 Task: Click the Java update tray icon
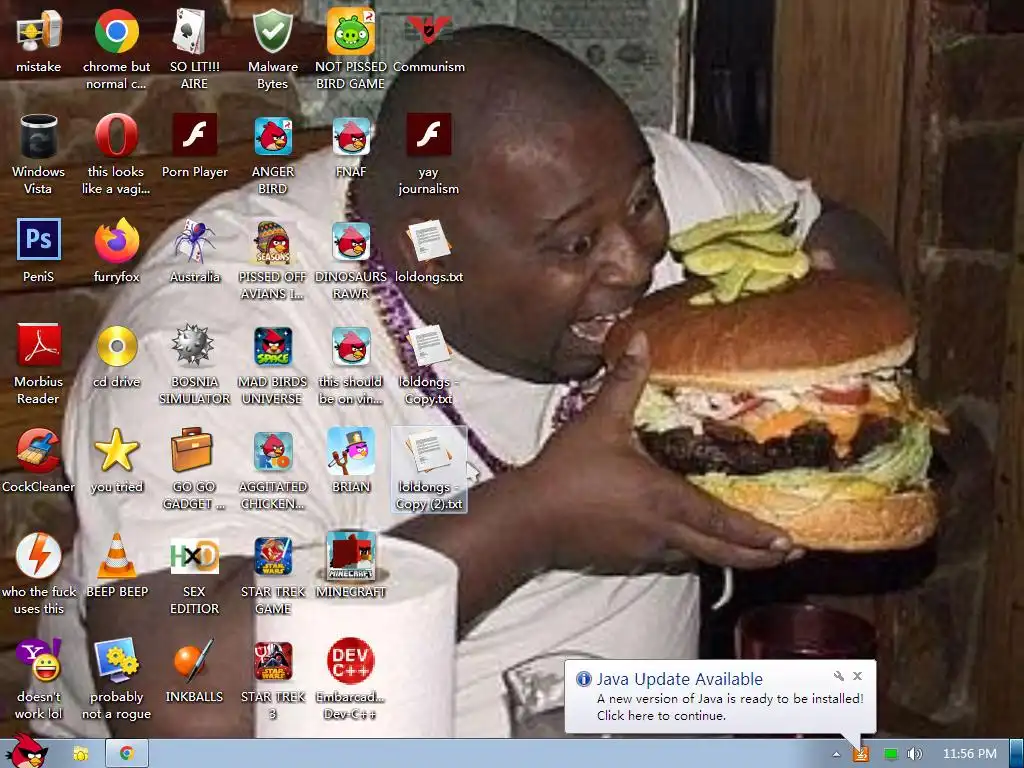861,754
